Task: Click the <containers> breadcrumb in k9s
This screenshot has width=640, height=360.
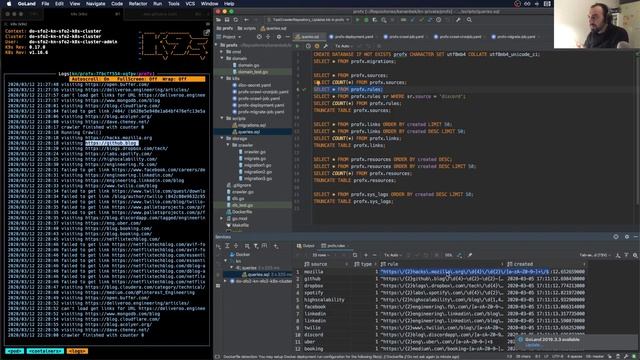Action: tap(45, 351)
